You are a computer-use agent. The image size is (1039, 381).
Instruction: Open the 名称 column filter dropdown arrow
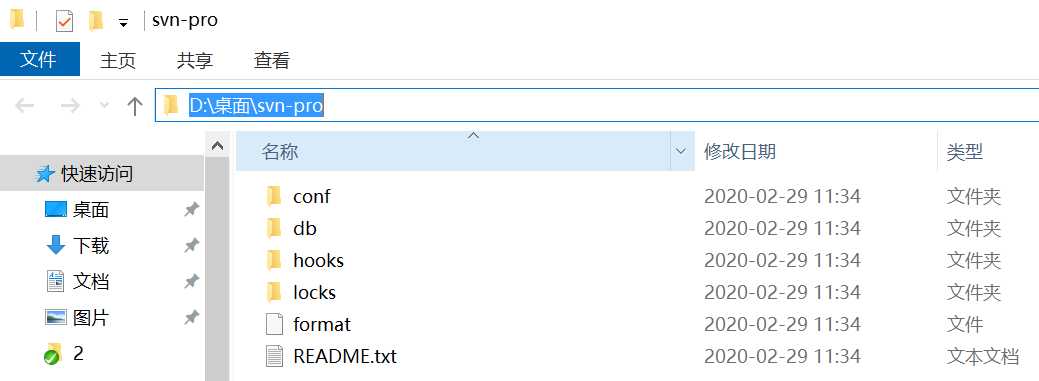(681, 152)
